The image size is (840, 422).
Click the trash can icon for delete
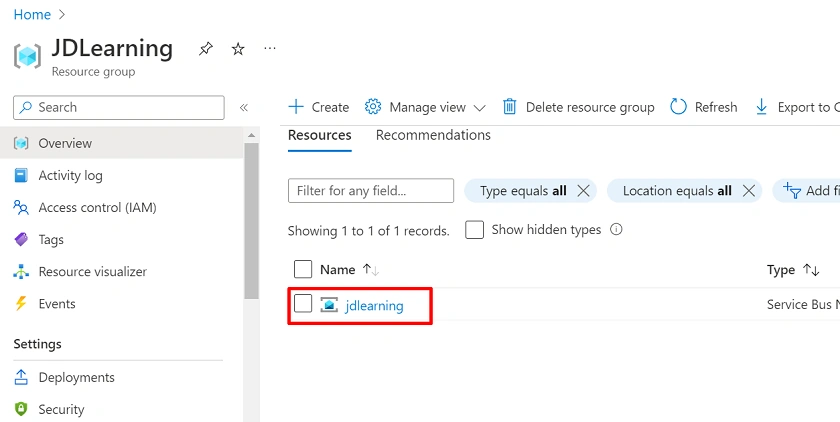point(509,107)
